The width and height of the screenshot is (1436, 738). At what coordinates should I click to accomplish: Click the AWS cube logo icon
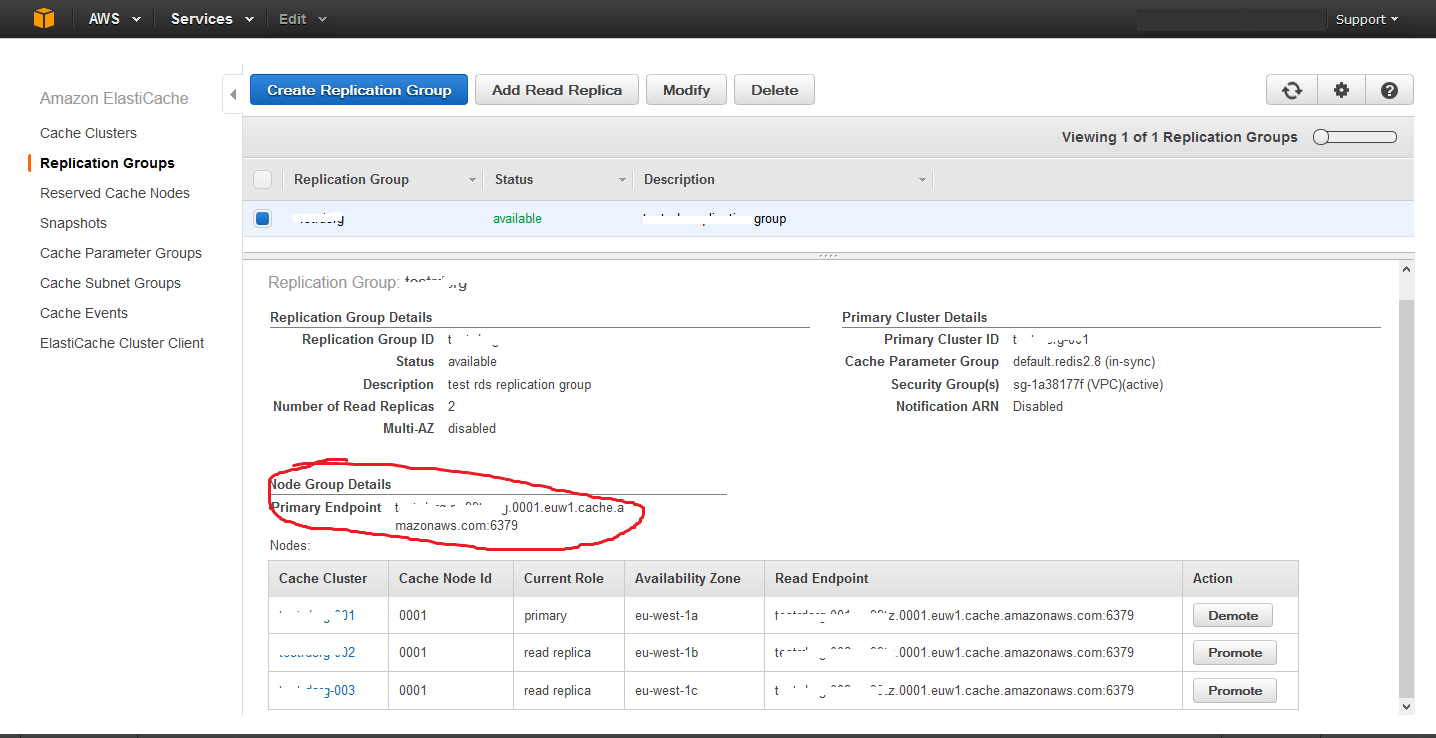coord(43,18)
